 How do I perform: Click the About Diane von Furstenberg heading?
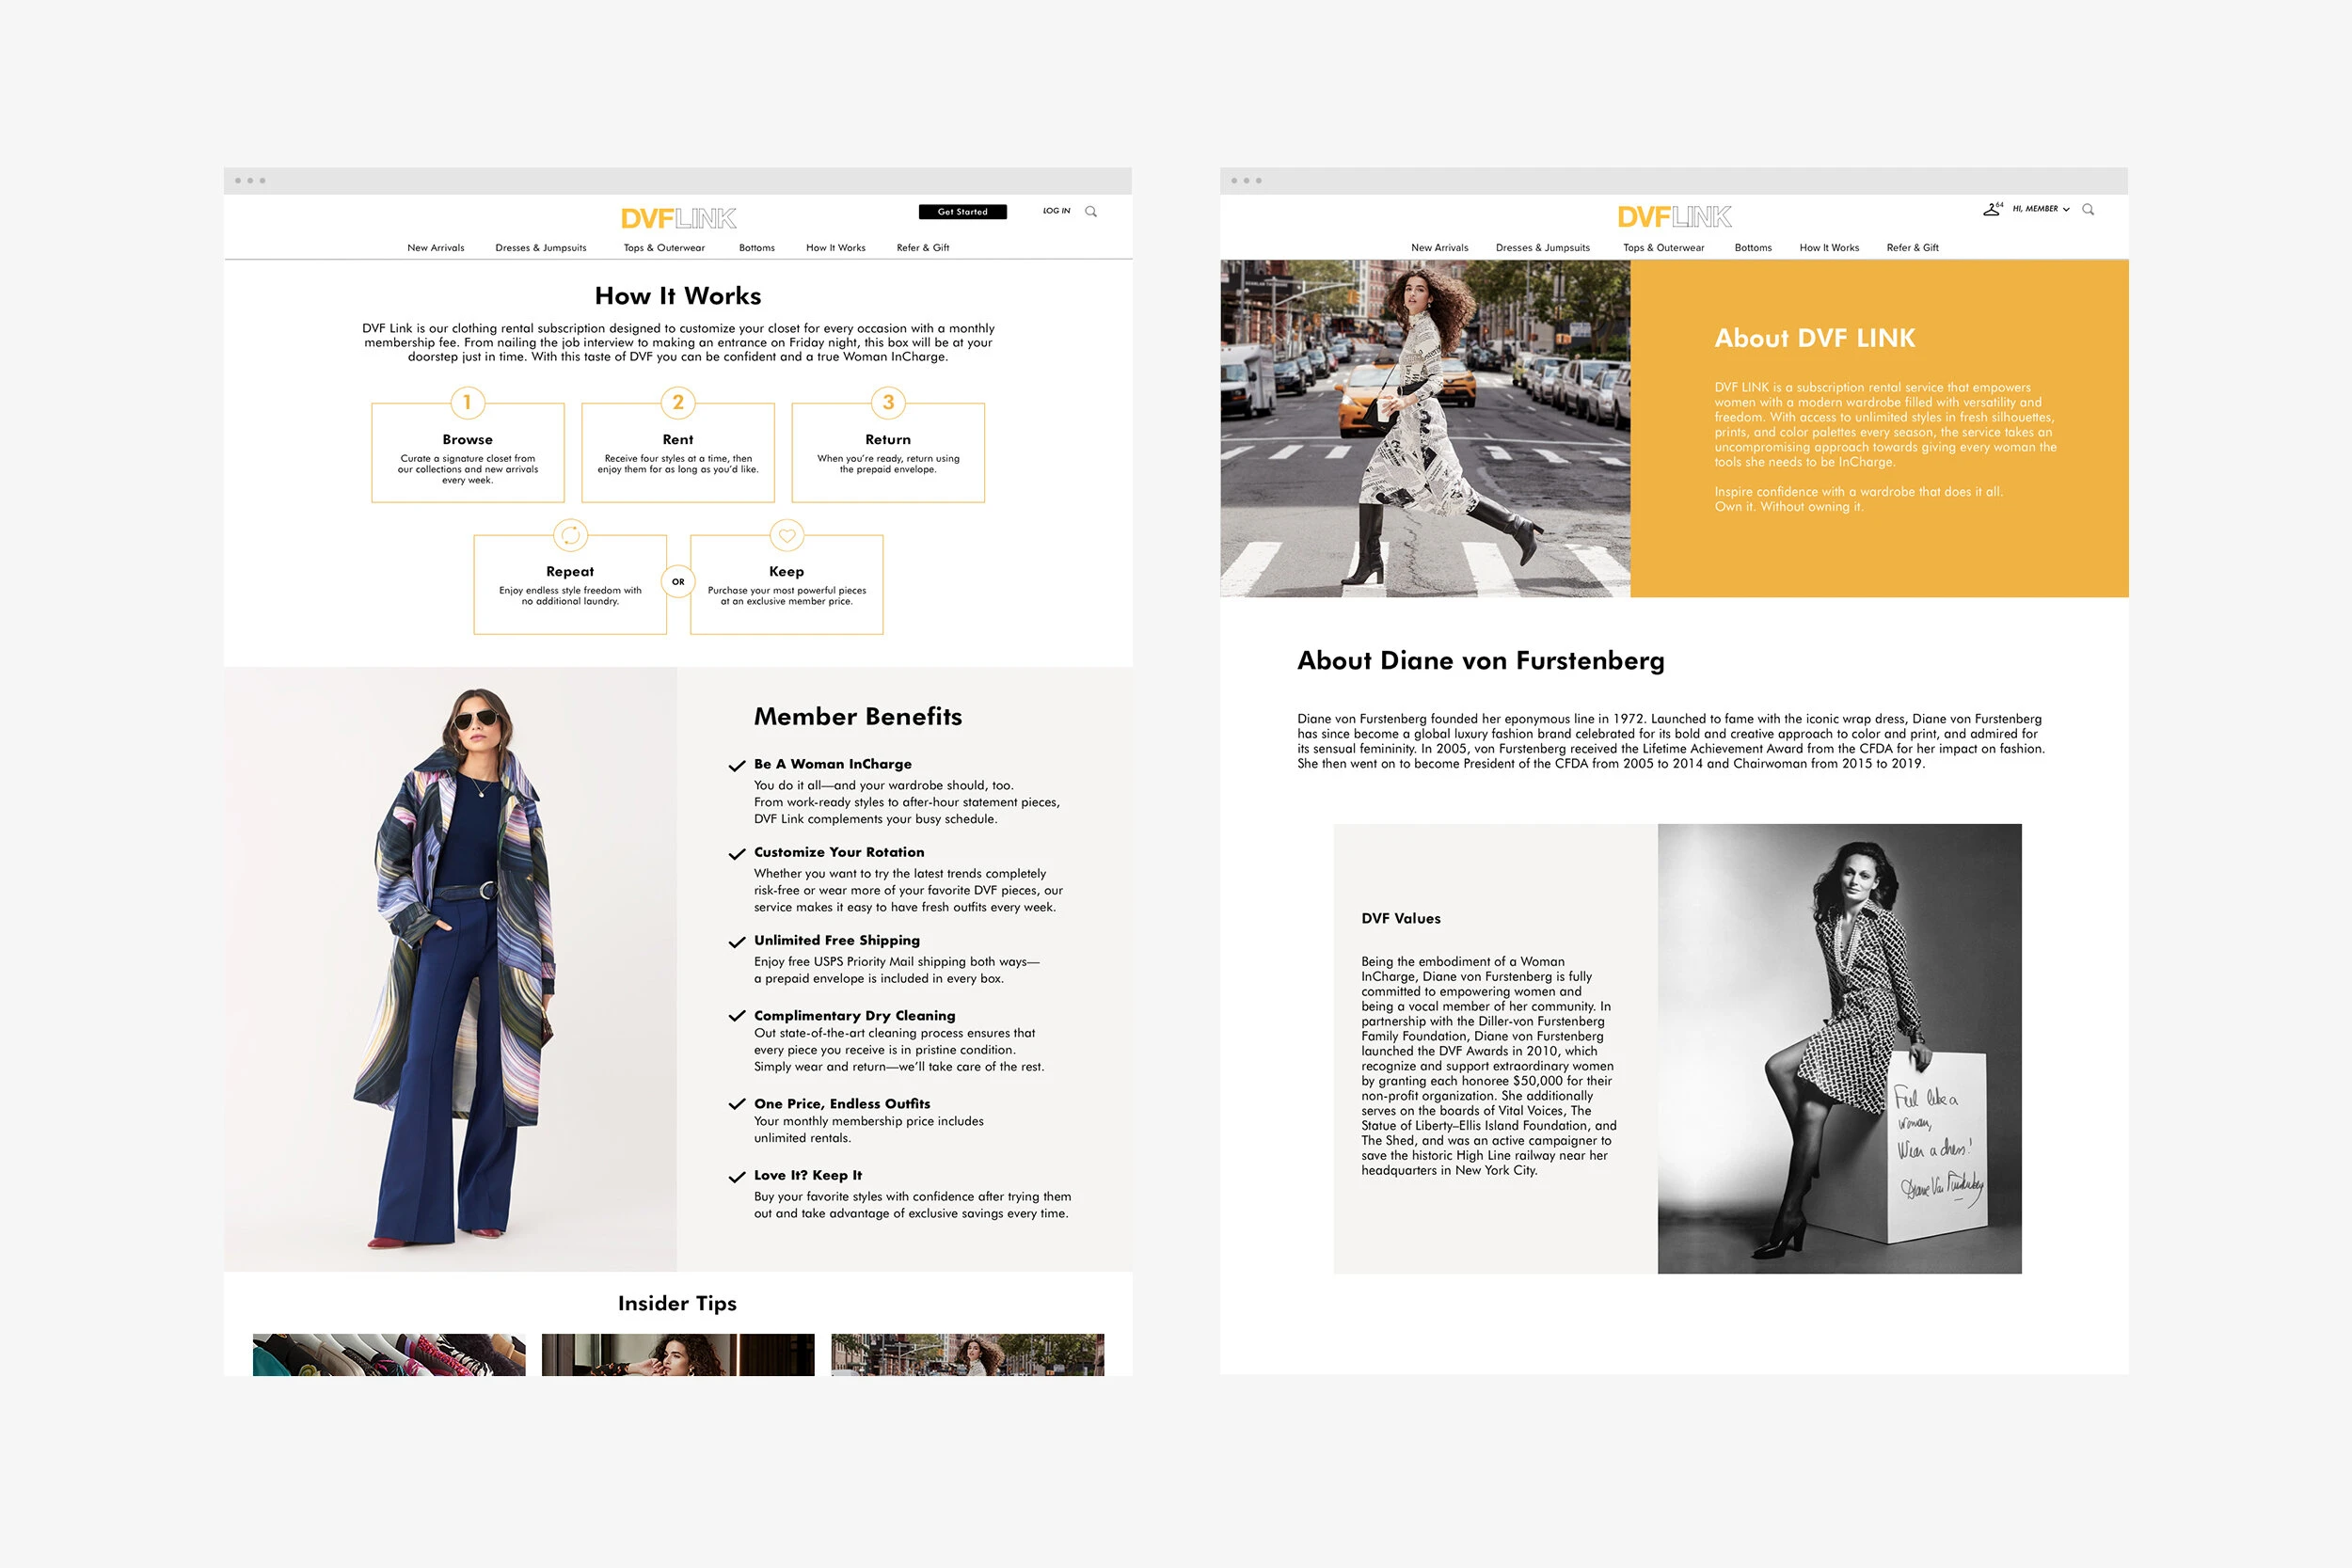pos(1481,661)
